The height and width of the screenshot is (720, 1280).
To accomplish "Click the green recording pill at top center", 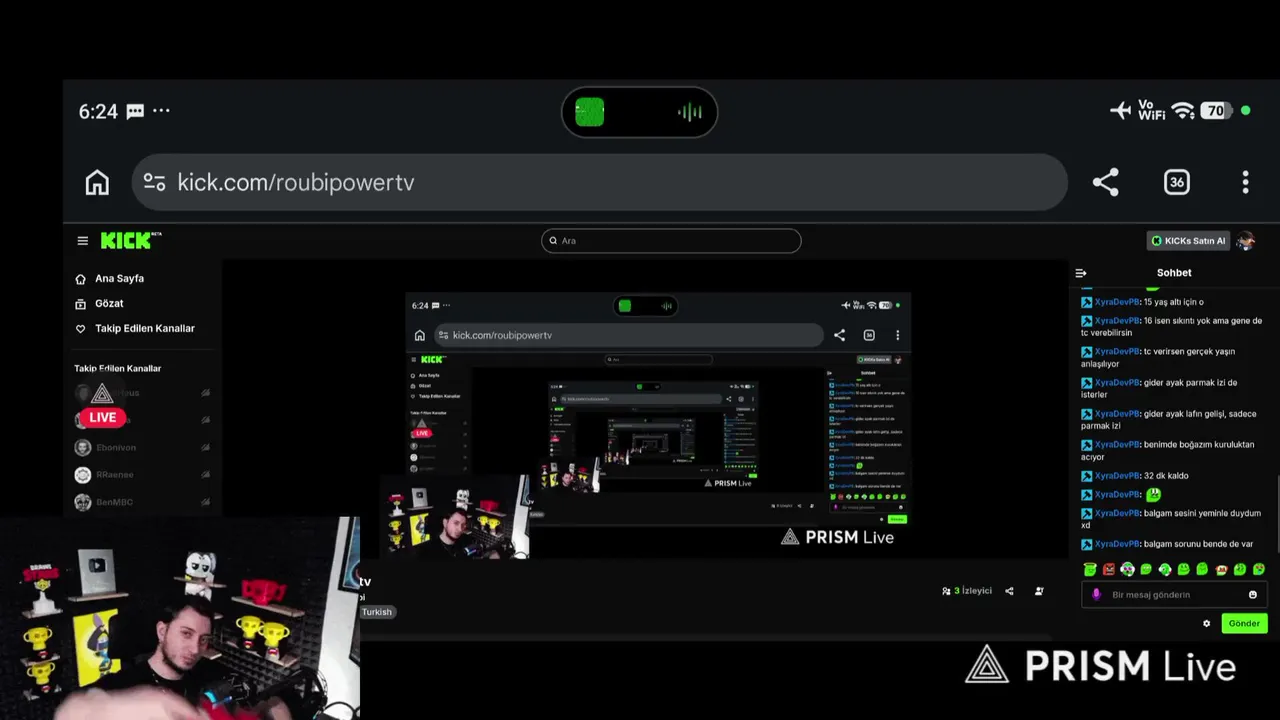I will (639, 112).
